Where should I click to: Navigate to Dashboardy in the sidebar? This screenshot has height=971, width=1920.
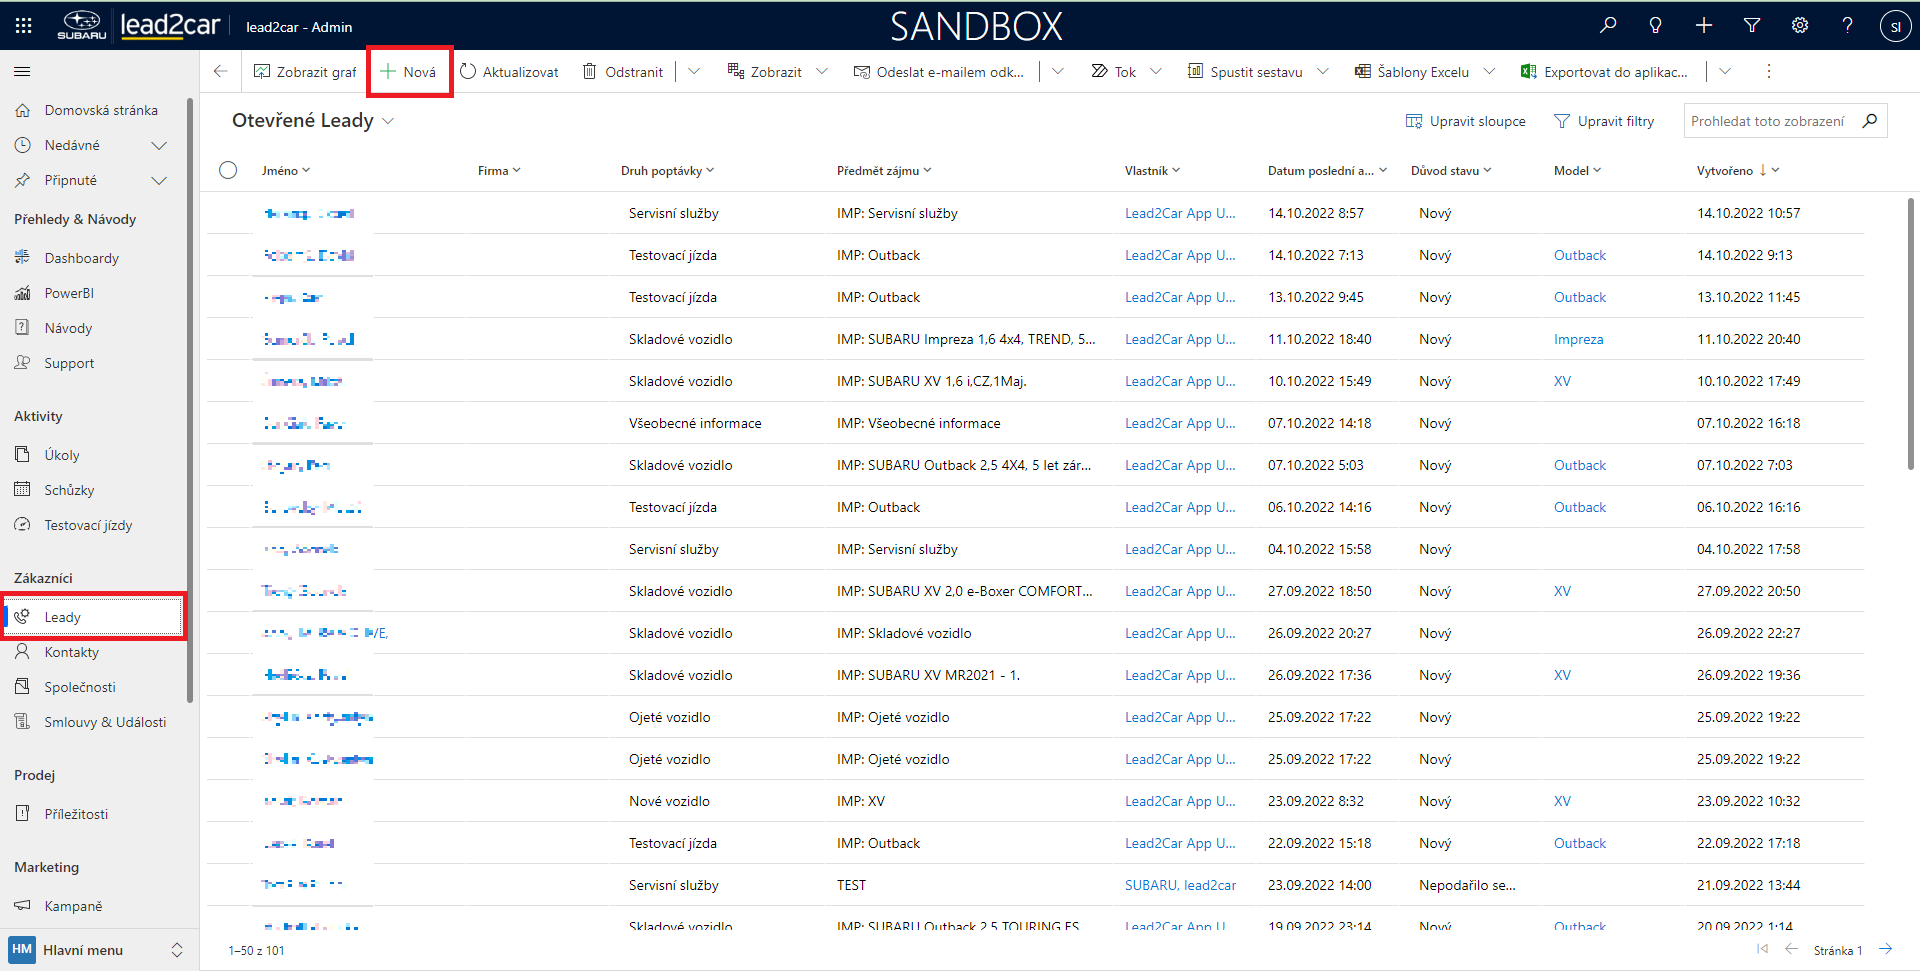81,258
